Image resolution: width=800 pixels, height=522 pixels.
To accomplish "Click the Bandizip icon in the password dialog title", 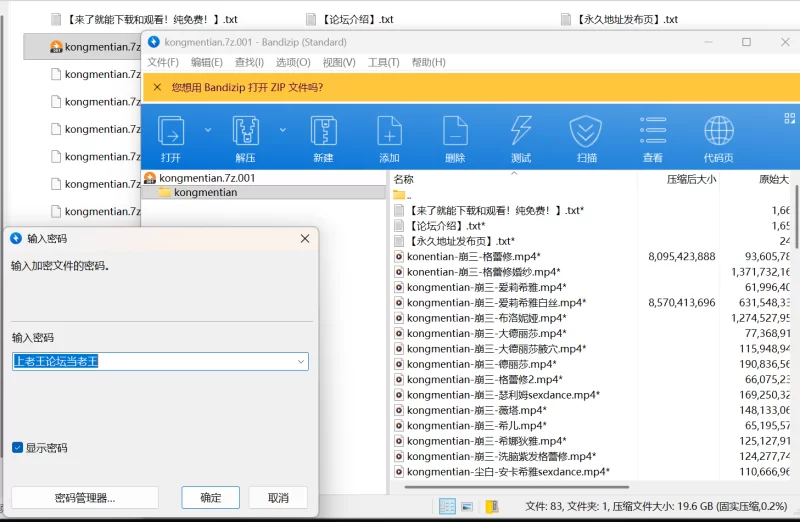I will pos(16,238).
